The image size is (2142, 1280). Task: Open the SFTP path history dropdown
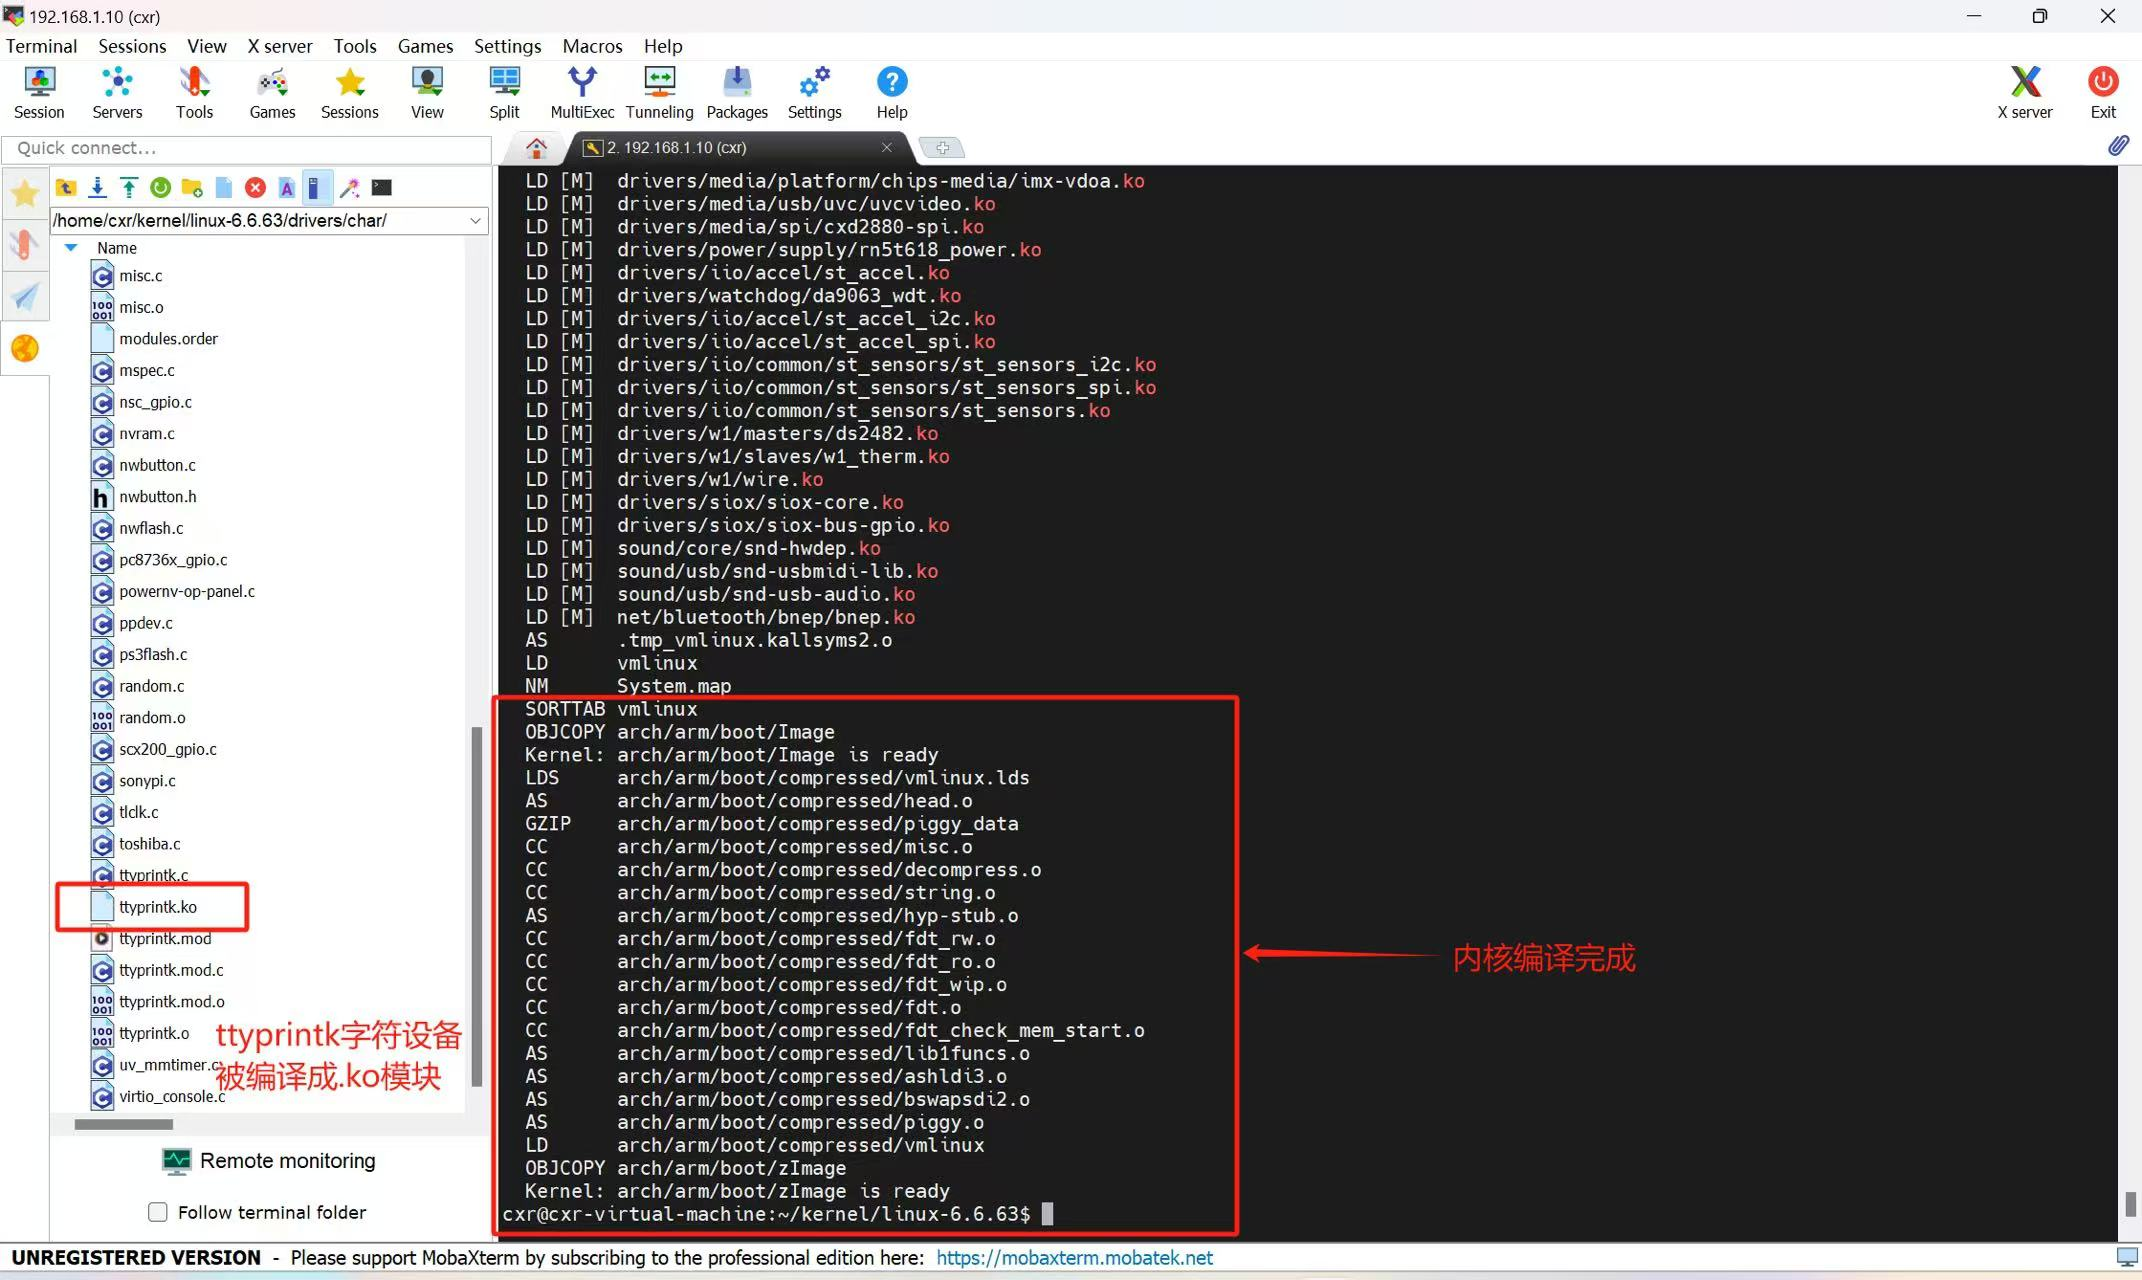pos(476,220)
